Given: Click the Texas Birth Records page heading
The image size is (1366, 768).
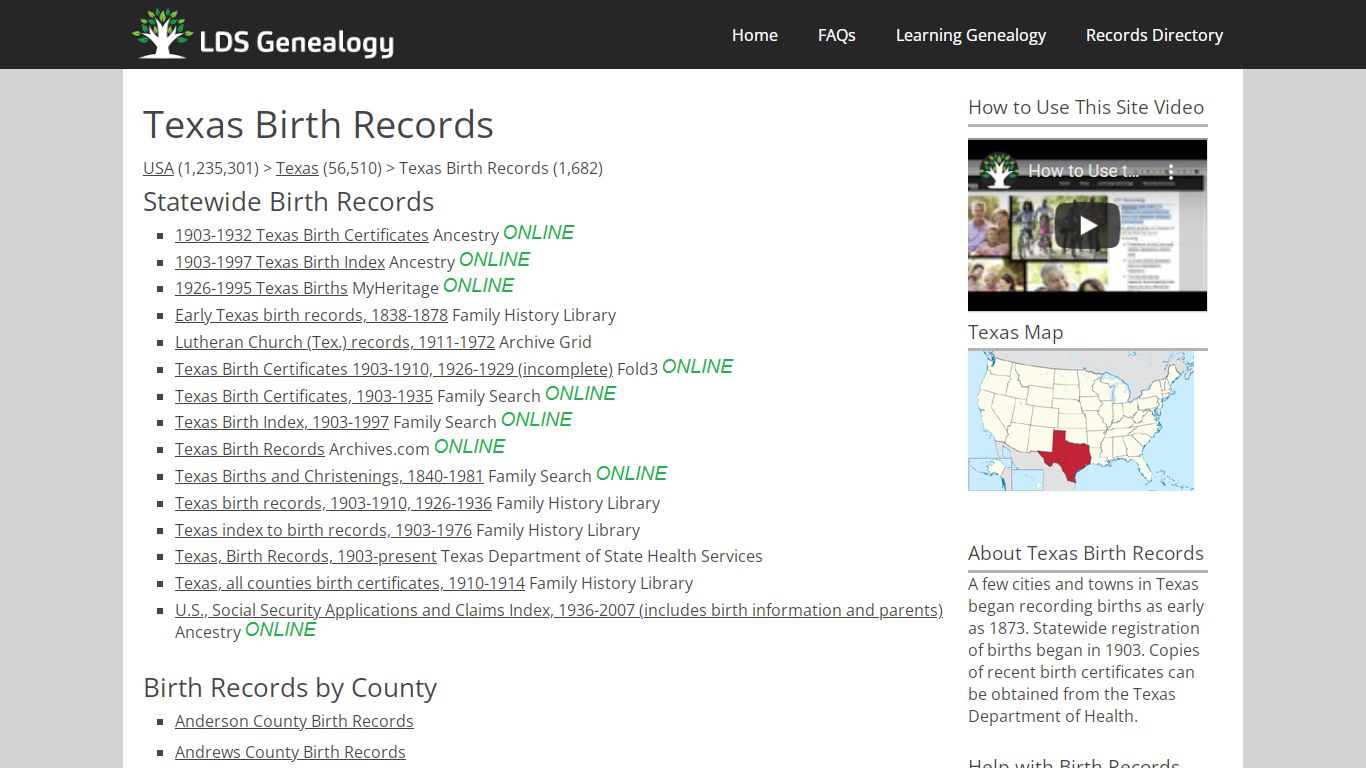Looking at the screenshot, I should click(318, 125).
